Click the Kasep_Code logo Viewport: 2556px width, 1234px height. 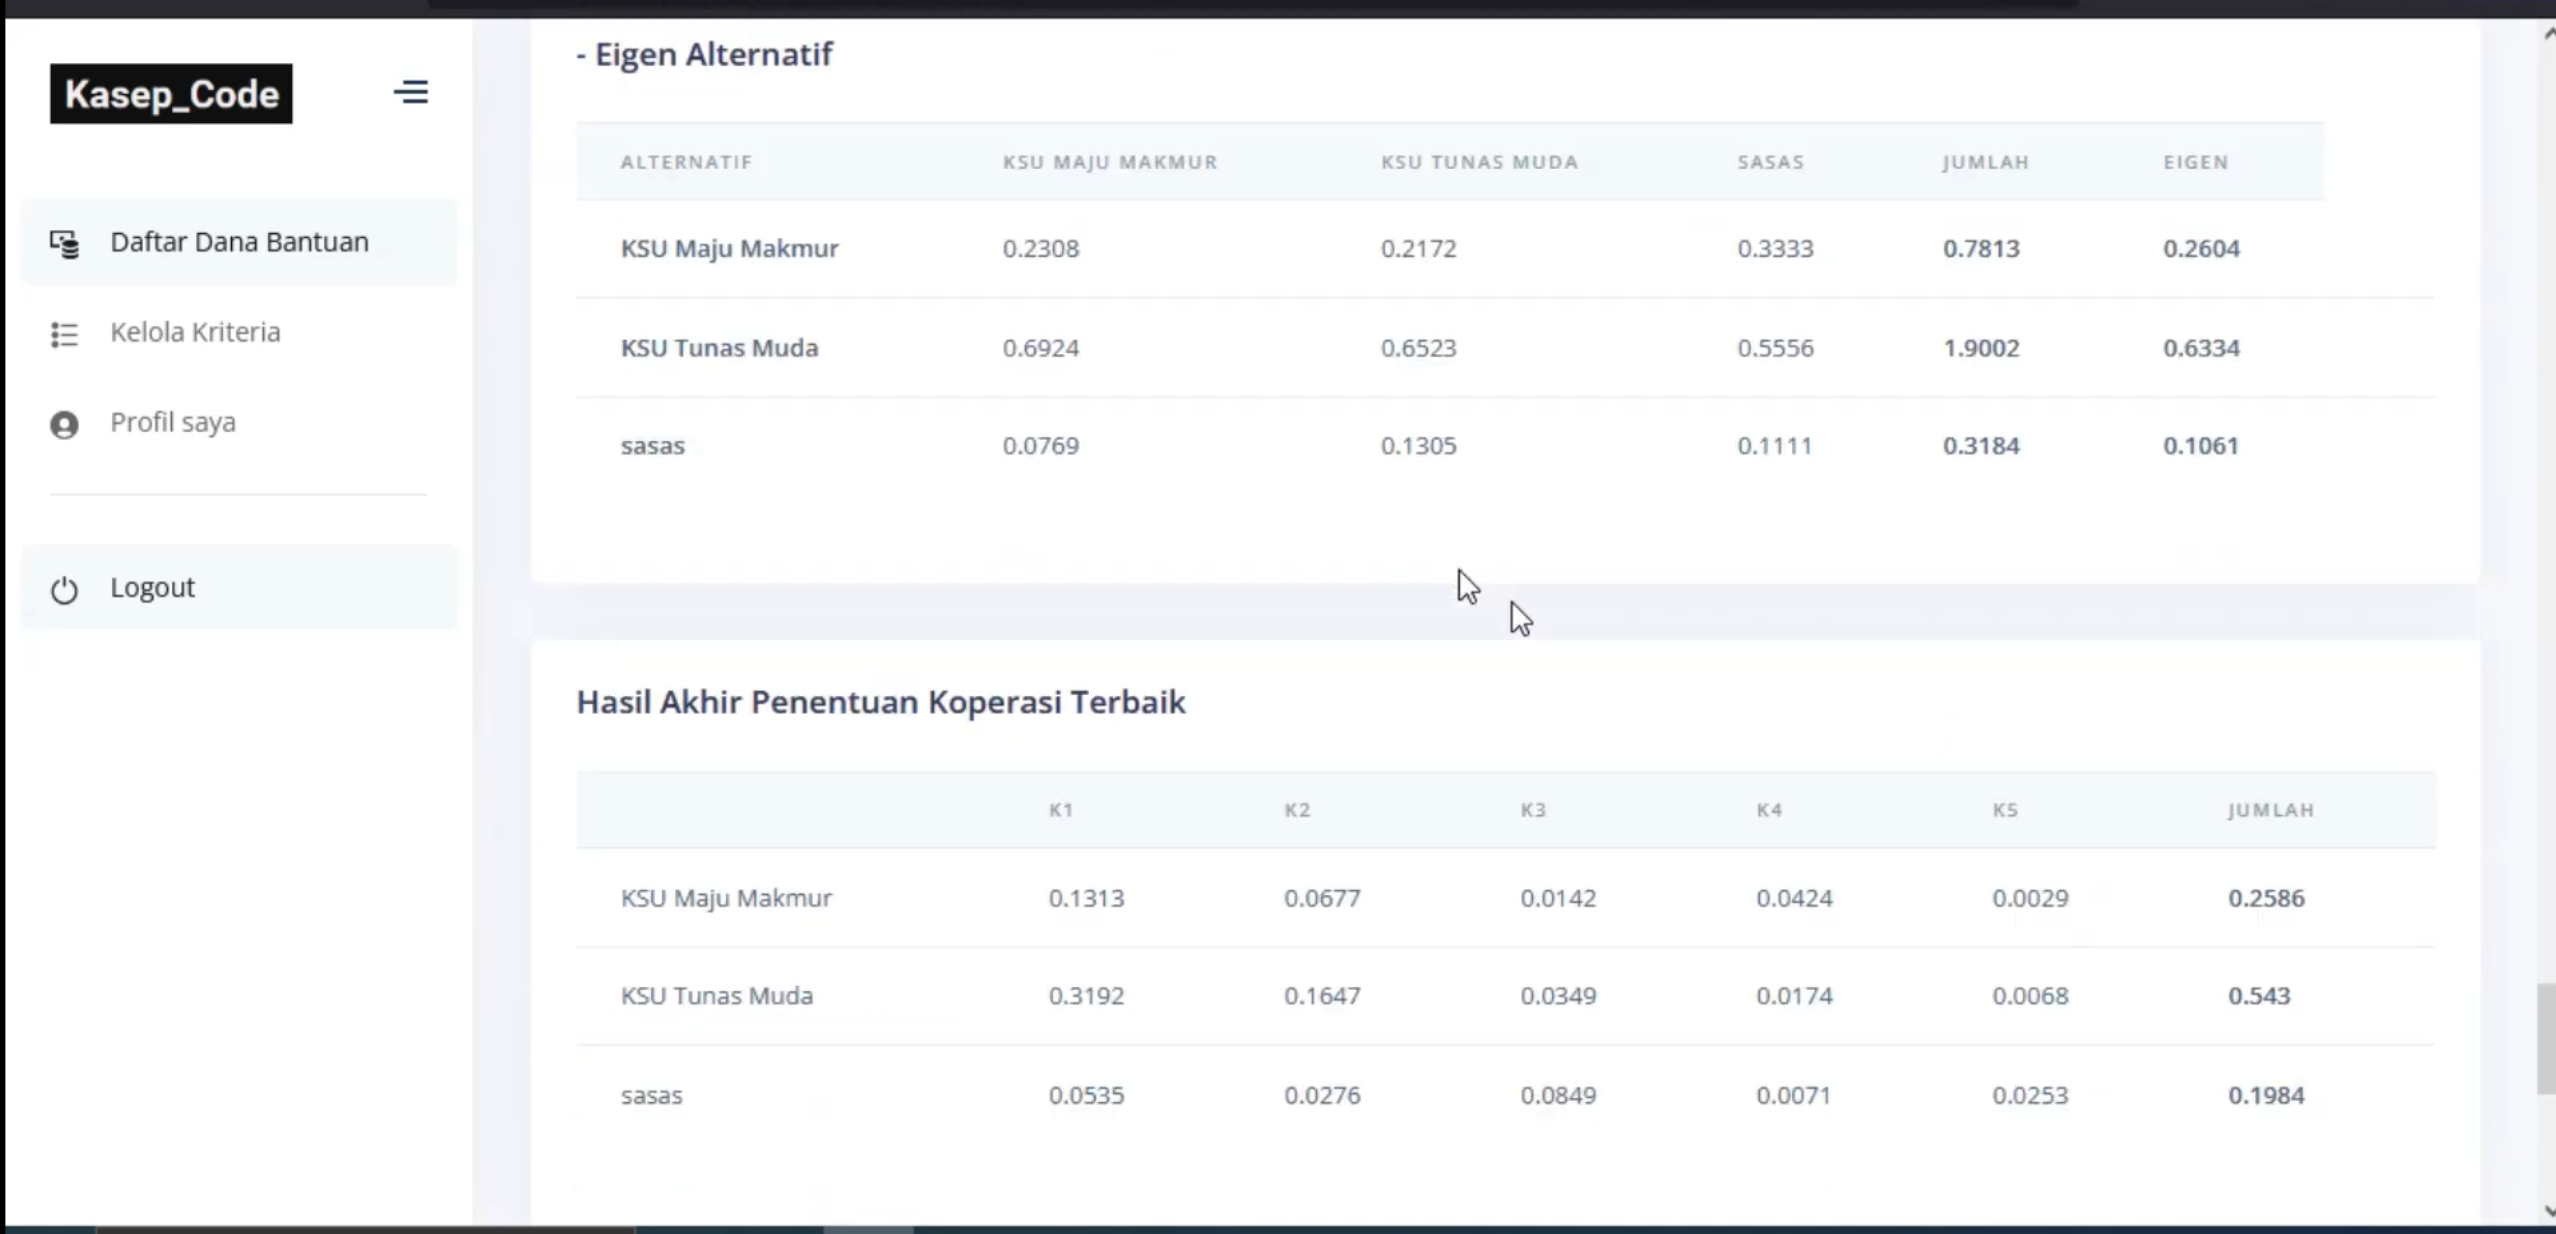point(171,94)
